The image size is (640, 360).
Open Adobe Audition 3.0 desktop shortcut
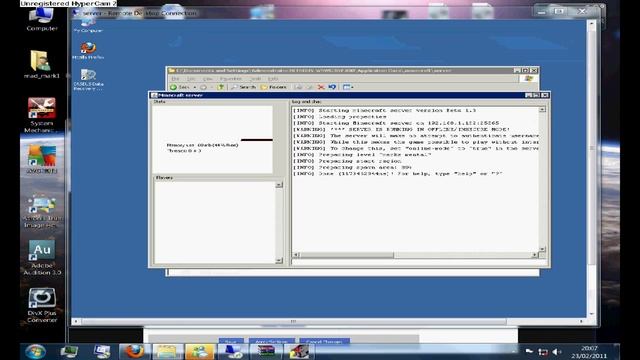click(42, 258)
